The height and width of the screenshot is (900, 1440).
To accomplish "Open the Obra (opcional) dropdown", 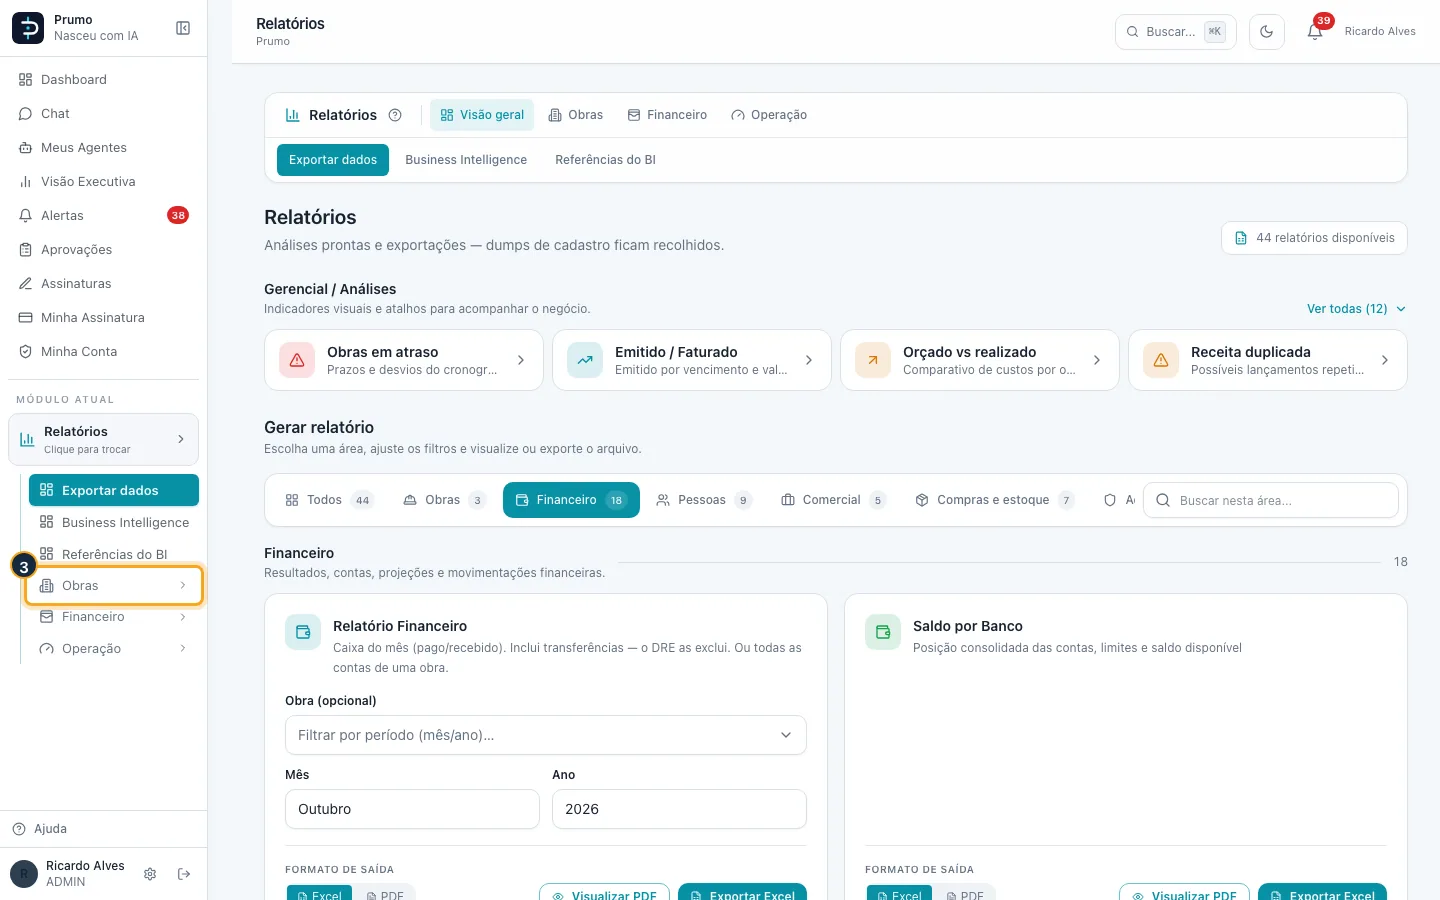I will click(x=546, y=735).
